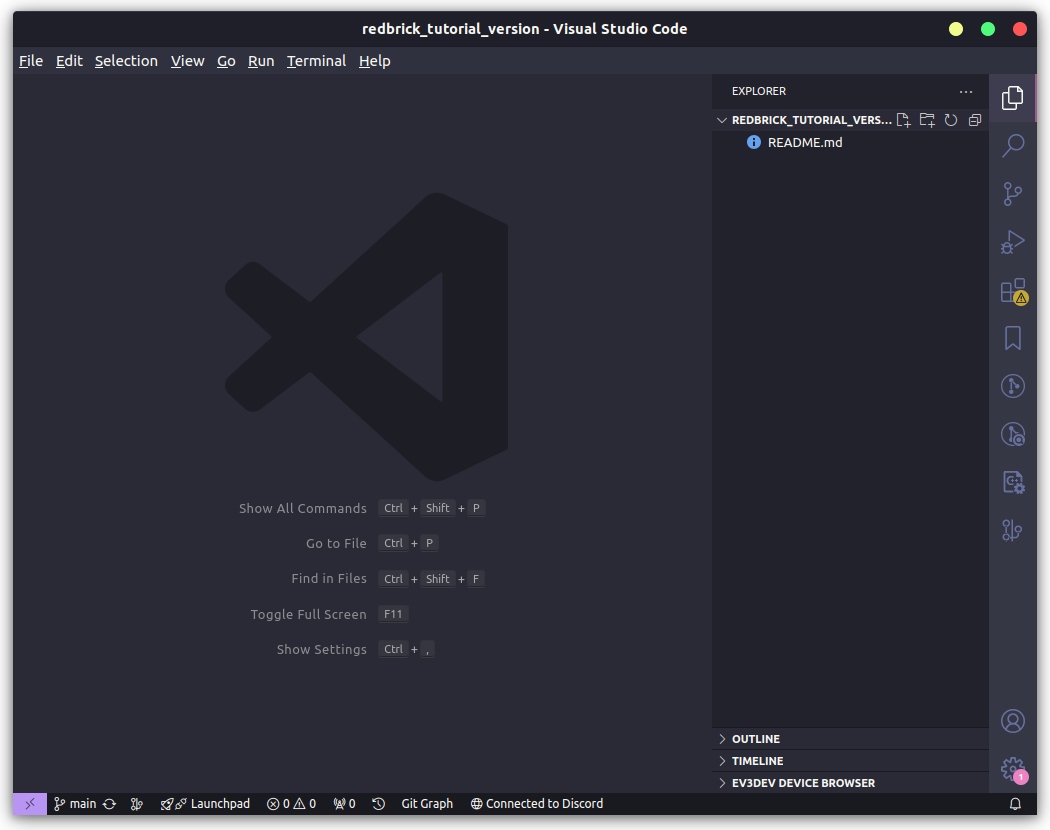Open Git Graph from the status bar

click(427, 804)
